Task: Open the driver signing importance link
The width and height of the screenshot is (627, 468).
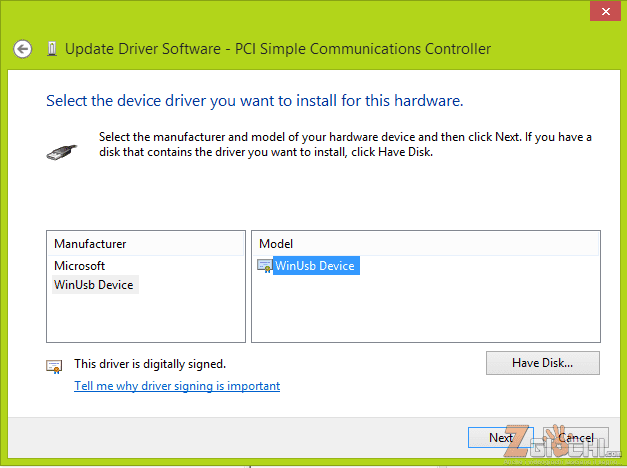Action: 177,386
